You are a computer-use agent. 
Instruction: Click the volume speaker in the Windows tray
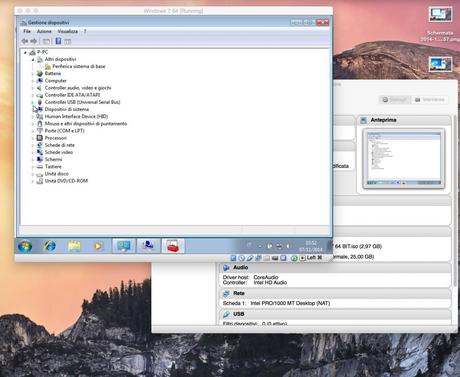click(x=289, y=246)
